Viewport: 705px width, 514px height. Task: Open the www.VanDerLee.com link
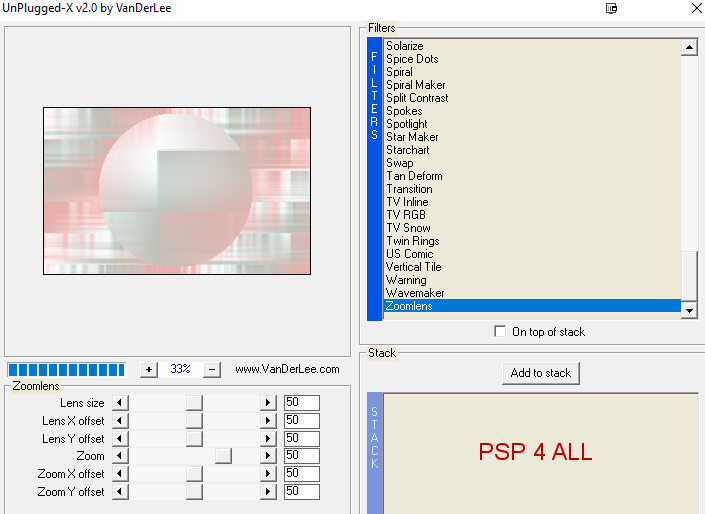pos(289,369)
